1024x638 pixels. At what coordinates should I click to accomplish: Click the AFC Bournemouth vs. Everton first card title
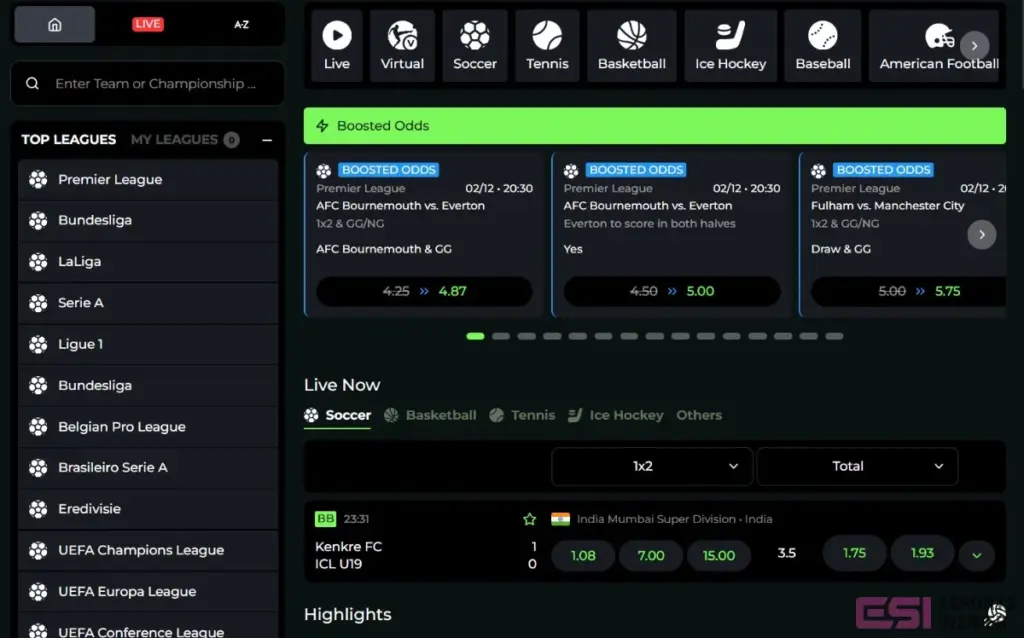coord(400,206)
